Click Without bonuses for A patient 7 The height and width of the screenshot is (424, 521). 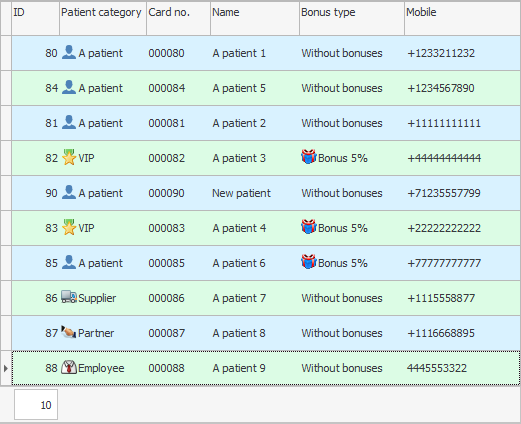coord(342,298)
